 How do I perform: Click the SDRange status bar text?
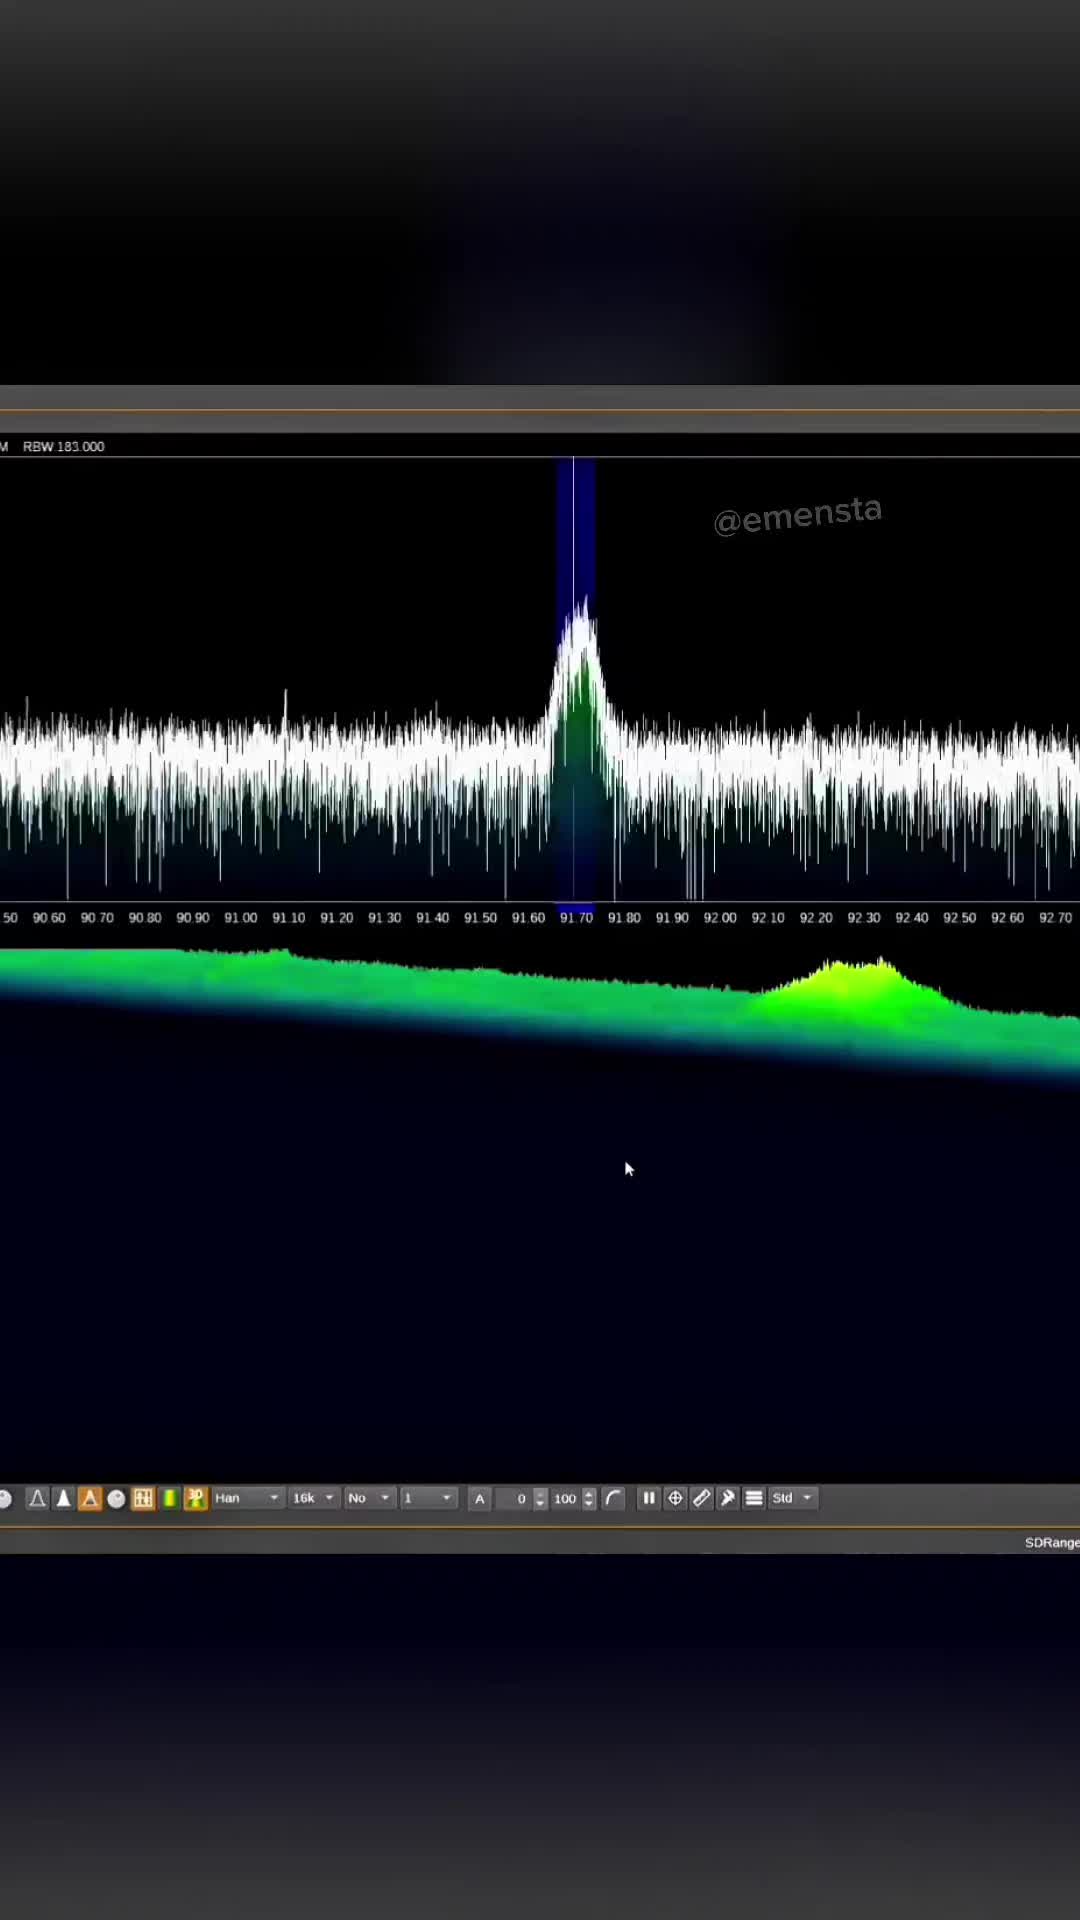coord(1052,1543)
